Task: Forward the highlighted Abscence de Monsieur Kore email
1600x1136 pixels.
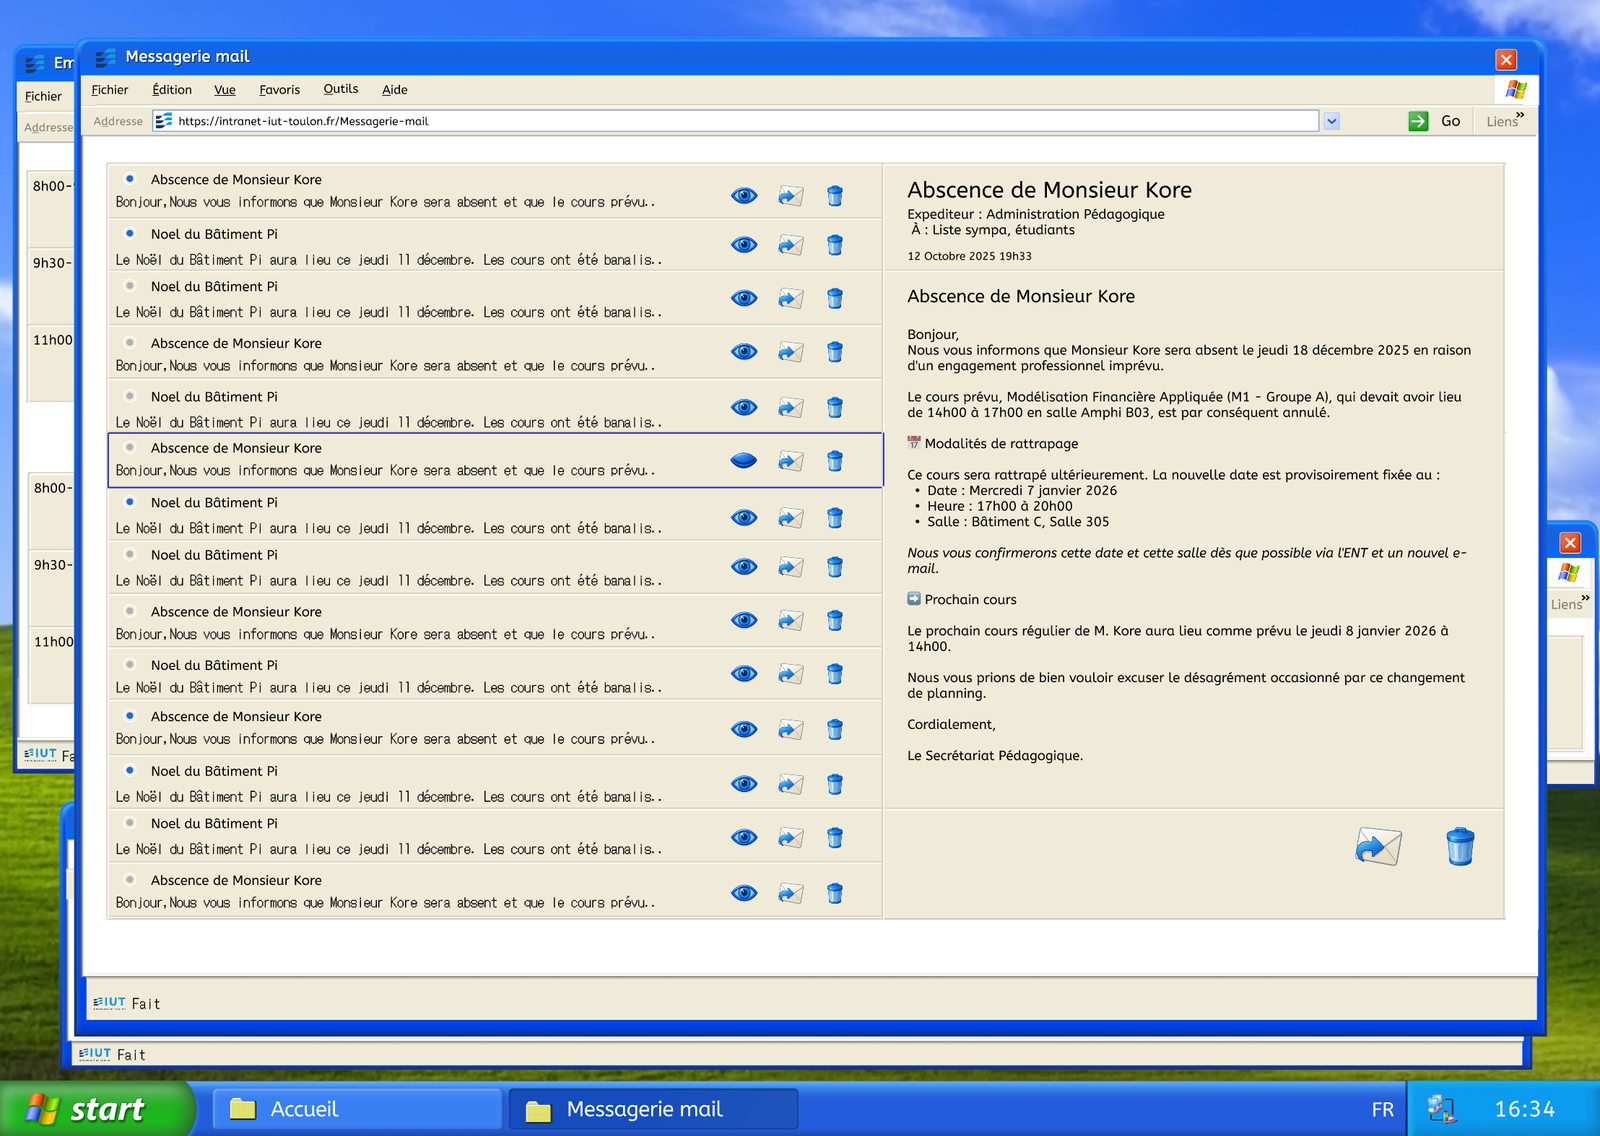Action: pyautogui.click(x=791, y=461)
